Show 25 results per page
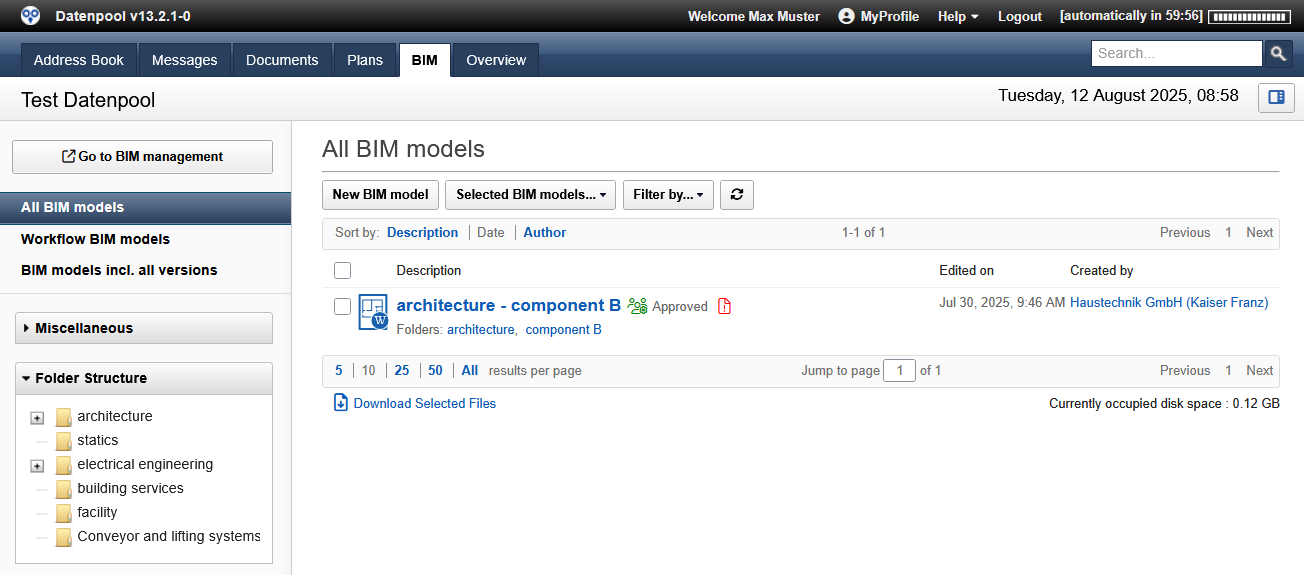Screen dimensions: 1304x575 point(402,370)
